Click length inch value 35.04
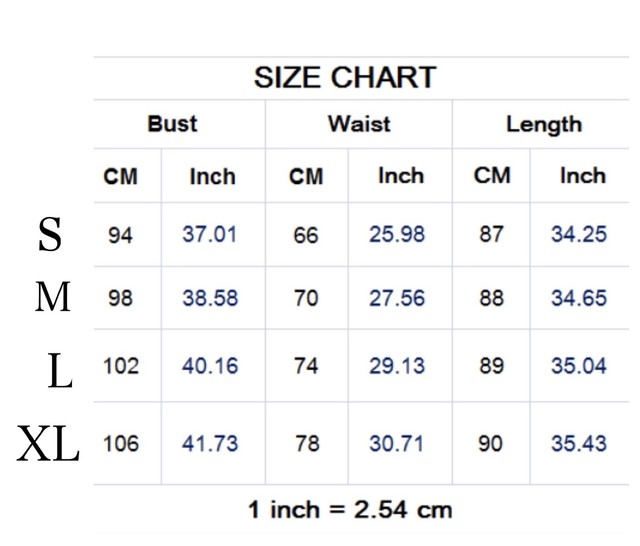 point(579,366)
